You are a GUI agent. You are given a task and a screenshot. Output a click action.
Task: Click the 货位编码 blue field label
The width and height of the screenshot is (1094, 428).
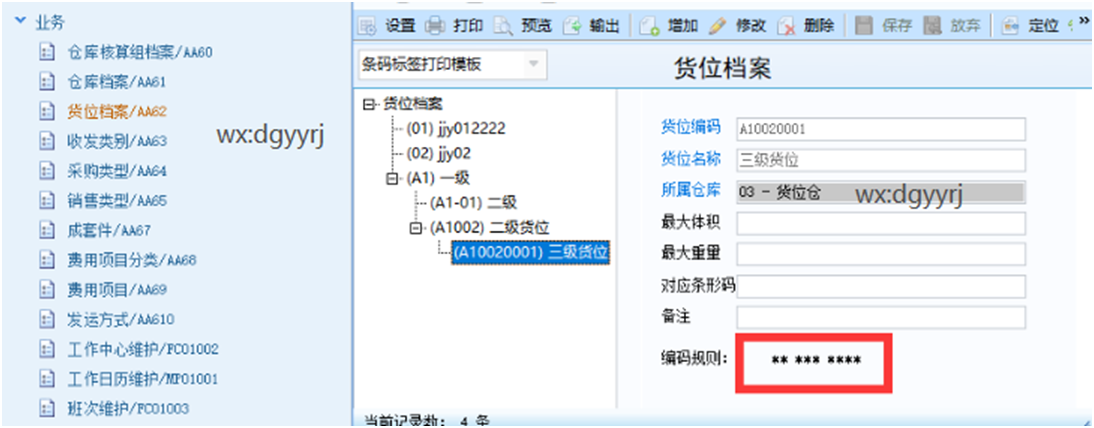(x=690, y=127)
